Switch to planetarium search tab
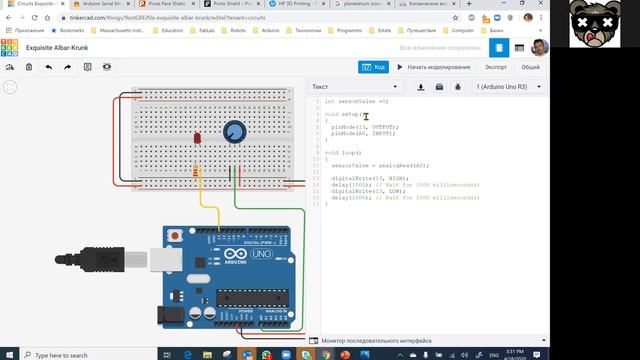The height and width of the screenshot is (360, 640). point(362,4)
